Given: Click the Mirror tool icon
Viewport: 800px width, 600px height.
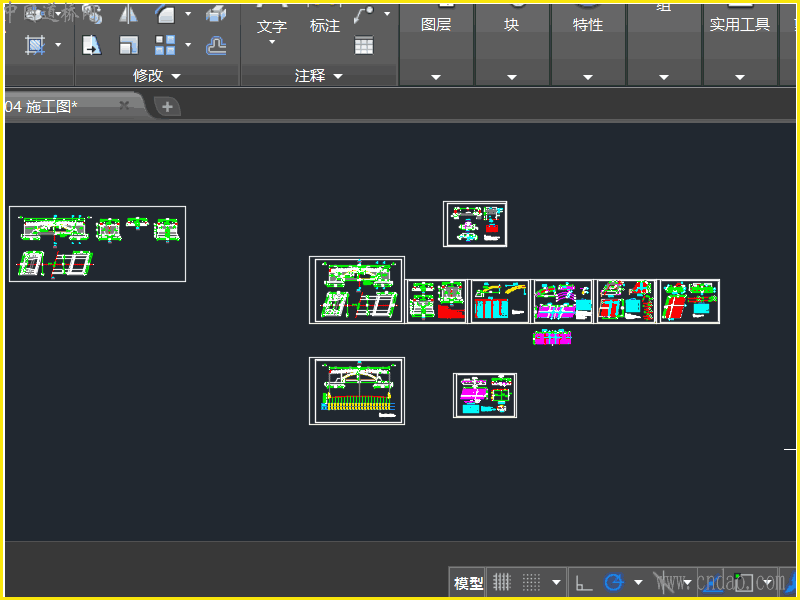Looking at the screenshot, I should tap(129, 14).
